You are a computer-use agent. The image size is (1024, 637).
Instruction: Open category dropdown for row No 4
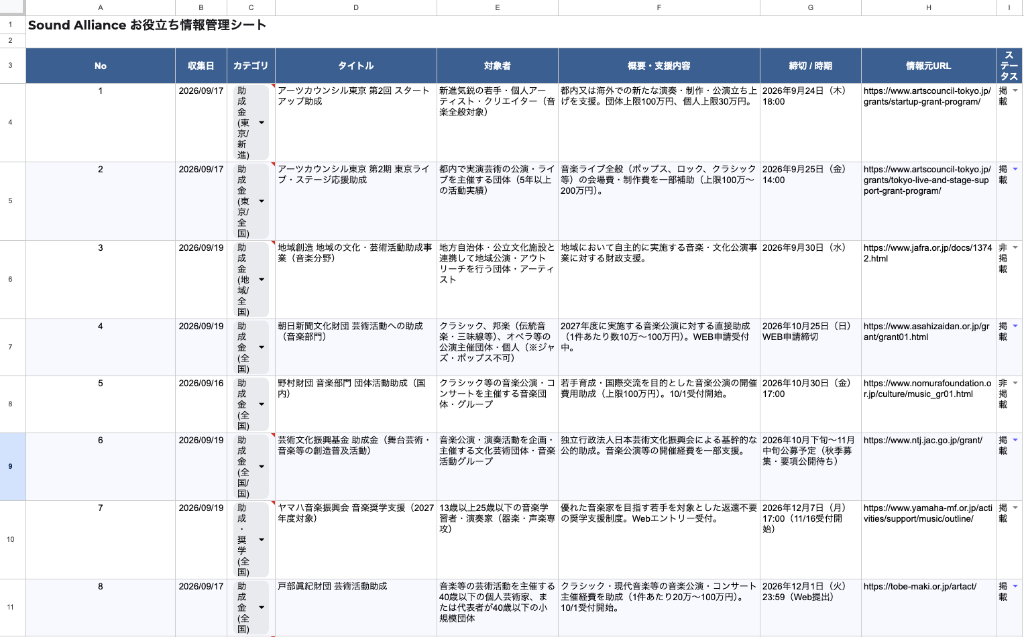261,348
